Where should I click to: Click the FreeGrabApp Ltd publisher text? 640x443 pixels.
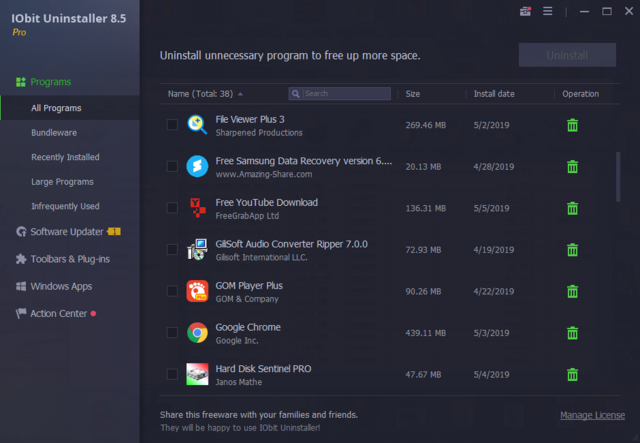[247, 216]
